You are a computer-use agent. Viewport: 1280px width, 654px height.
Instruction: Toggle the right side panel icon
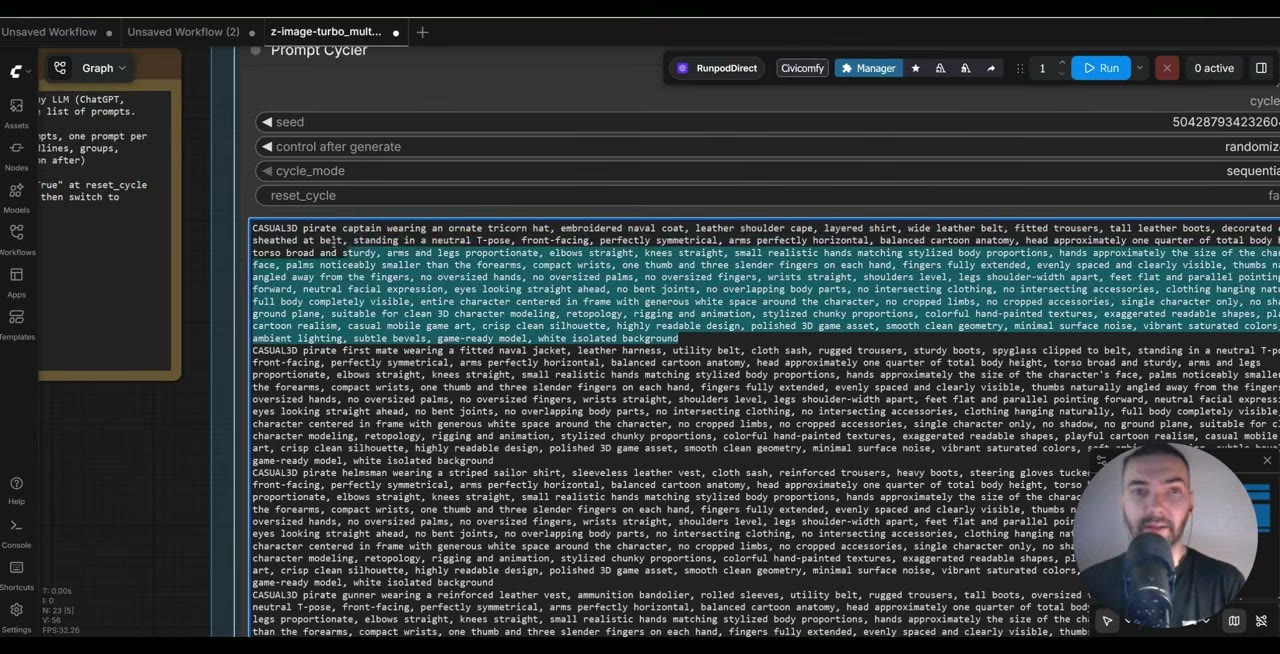click(1261, 68)
